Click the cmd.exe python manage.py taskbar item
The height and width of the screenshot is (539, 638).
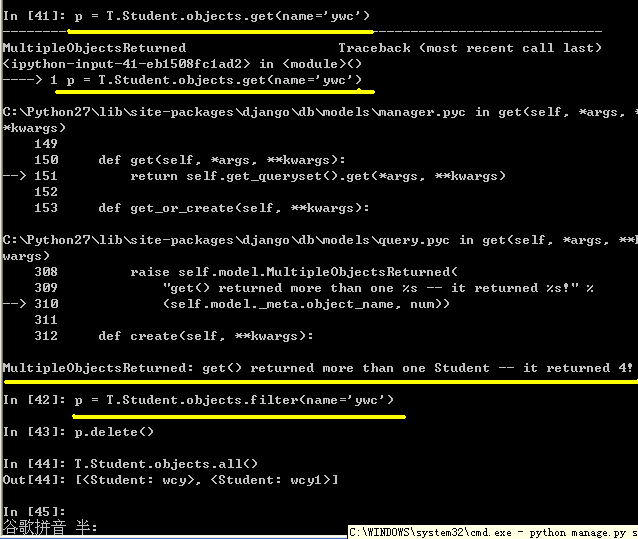[x=493, y=532]
